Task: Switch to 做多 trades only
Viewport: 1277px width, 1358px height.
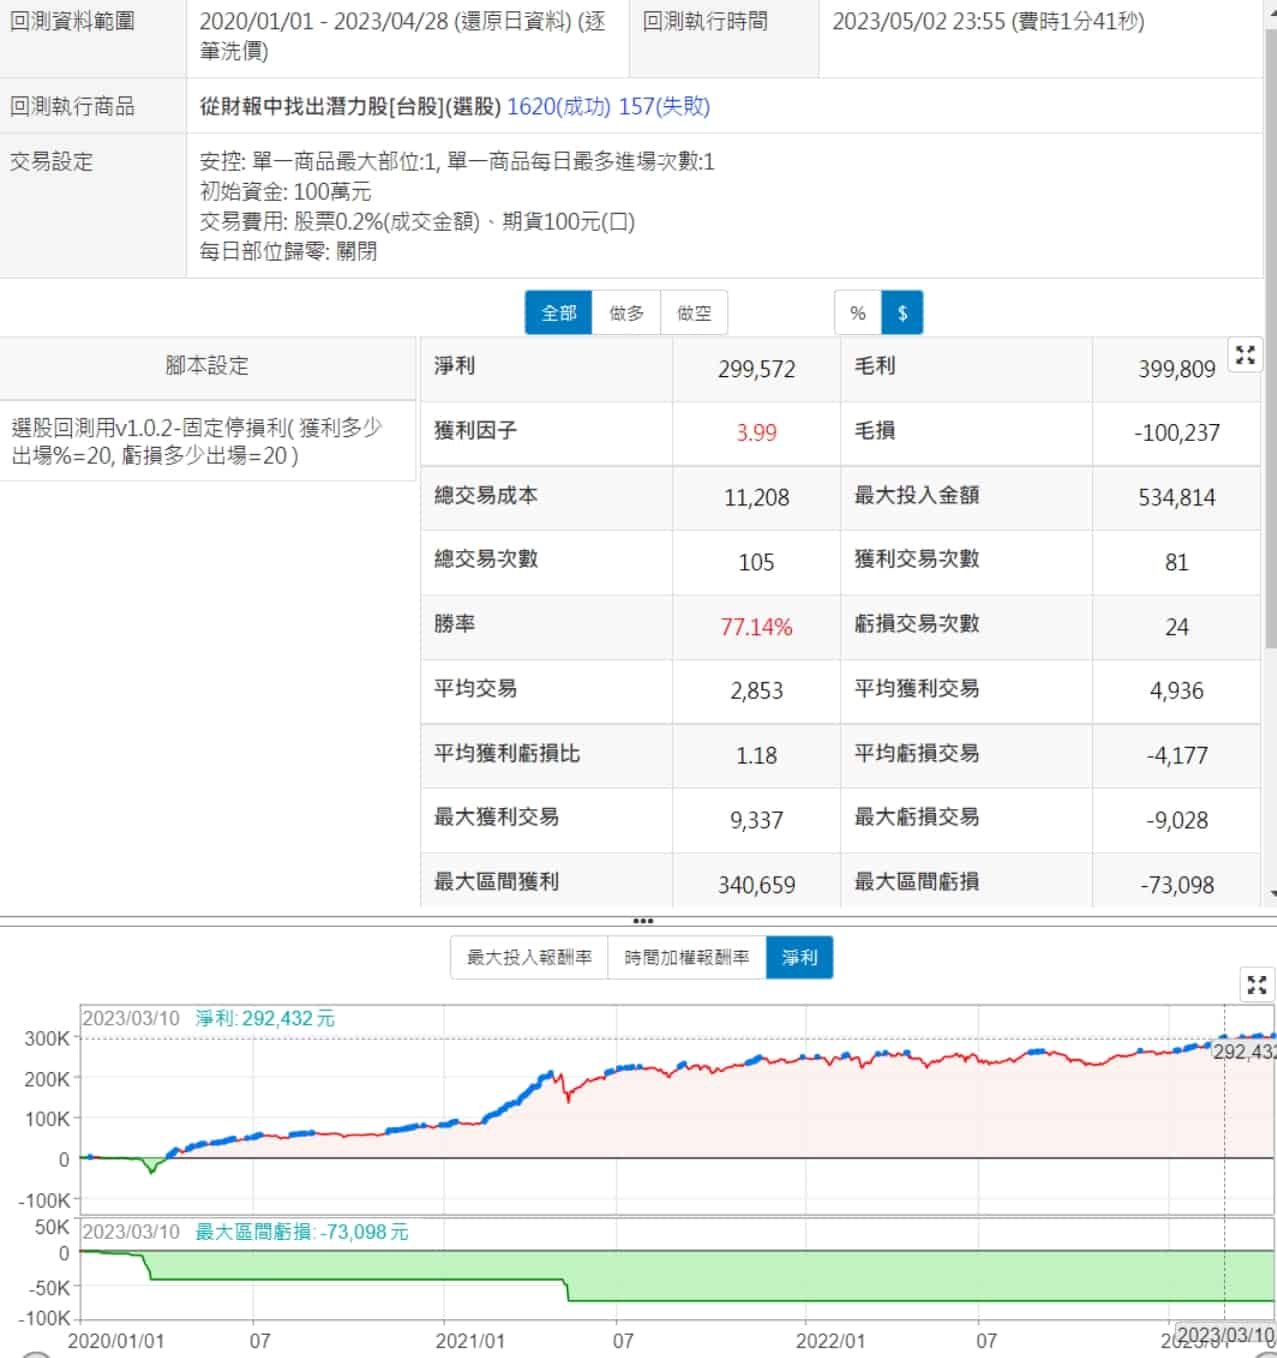Action: 626,313
